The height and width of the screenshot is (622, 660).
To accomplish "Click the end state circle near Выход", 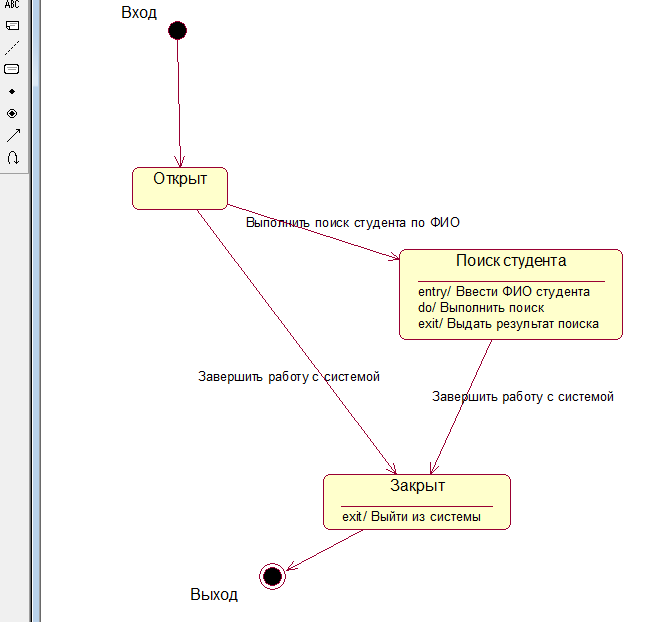I will coord(272,577).
